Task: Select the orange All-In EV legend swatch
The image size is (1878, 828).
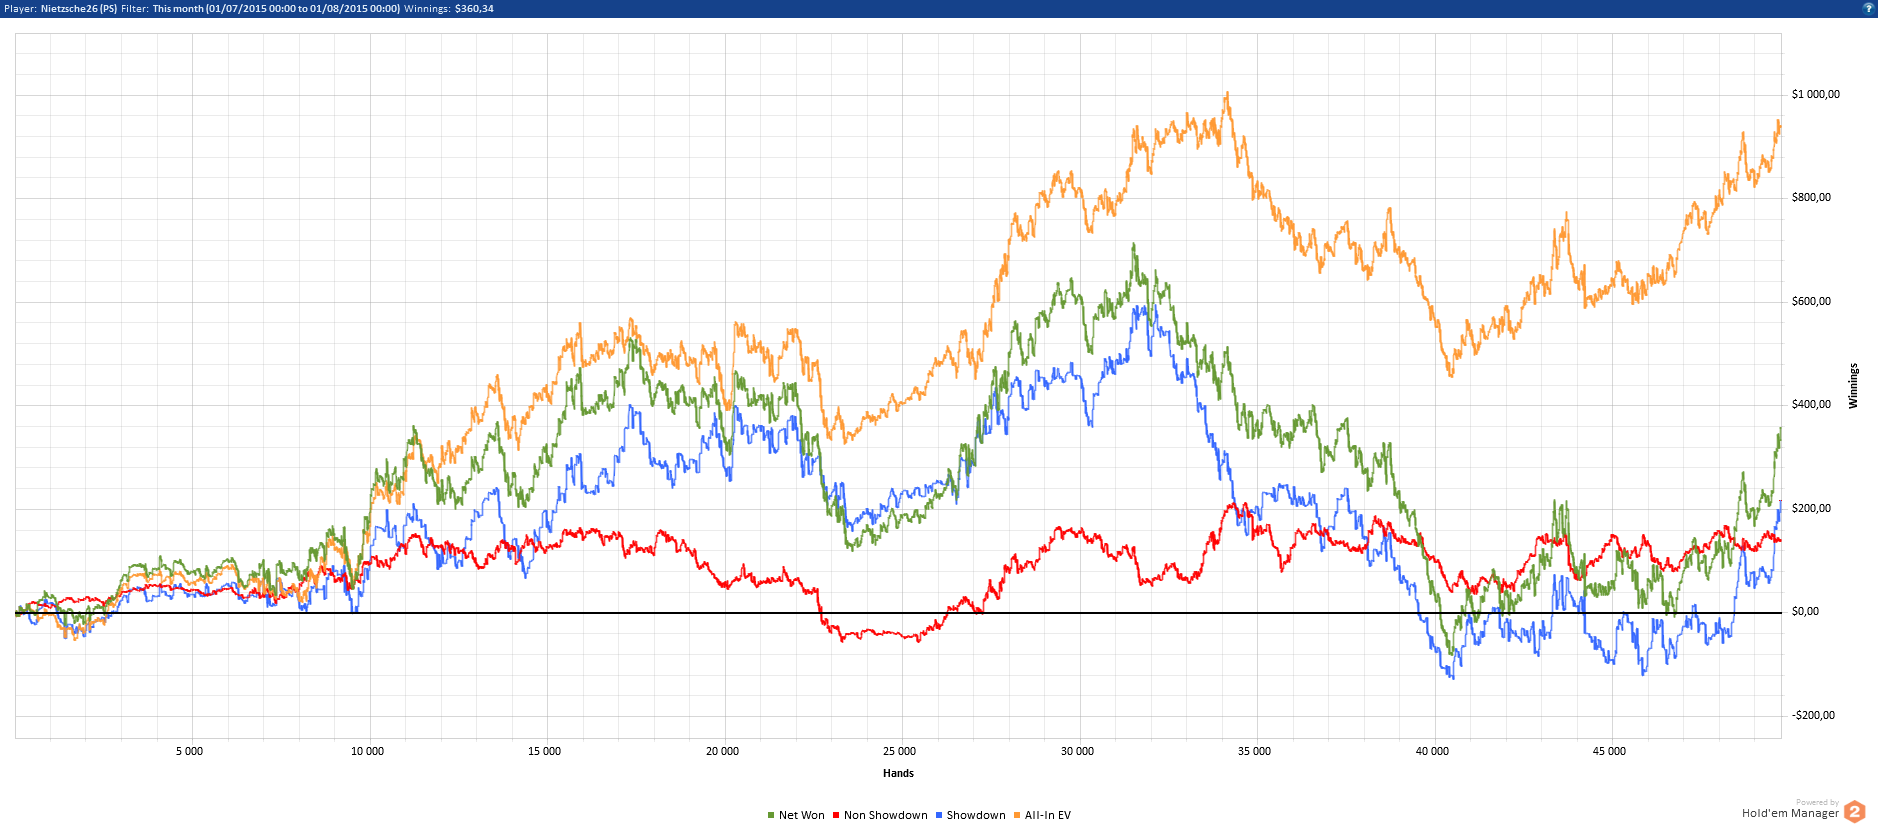Action: click(1017, 815)
